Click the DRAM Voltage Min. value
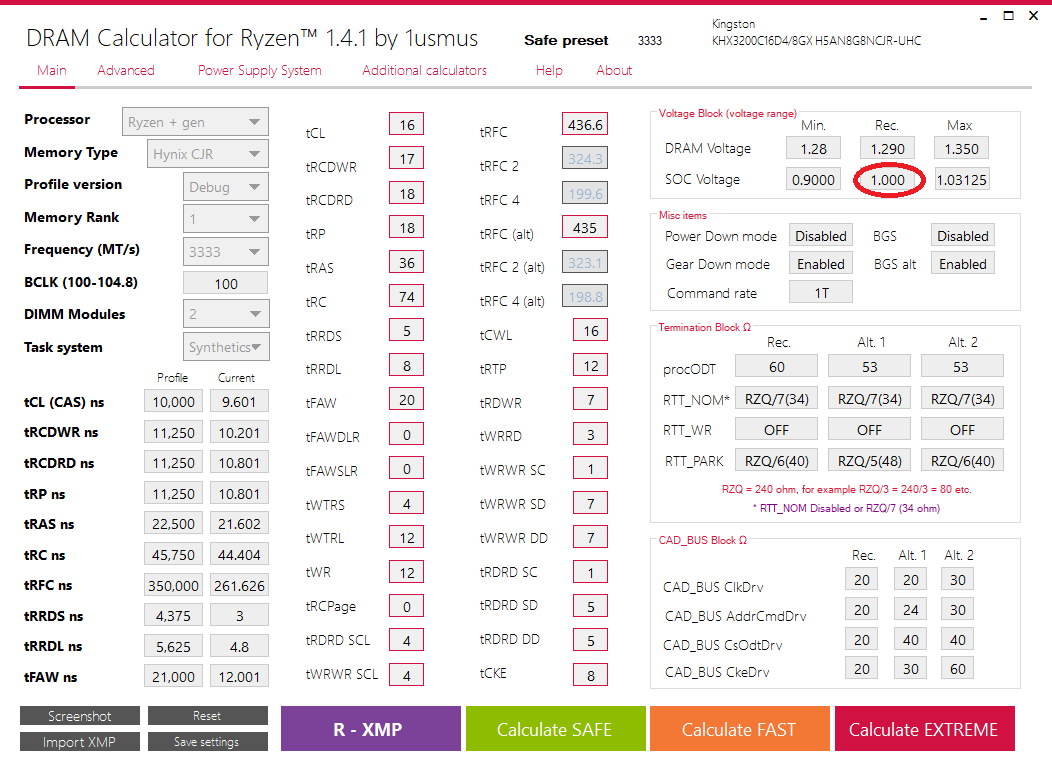The width and height of the screenshot is (1052, 771). pyautogui.click(x=814, y=148)
